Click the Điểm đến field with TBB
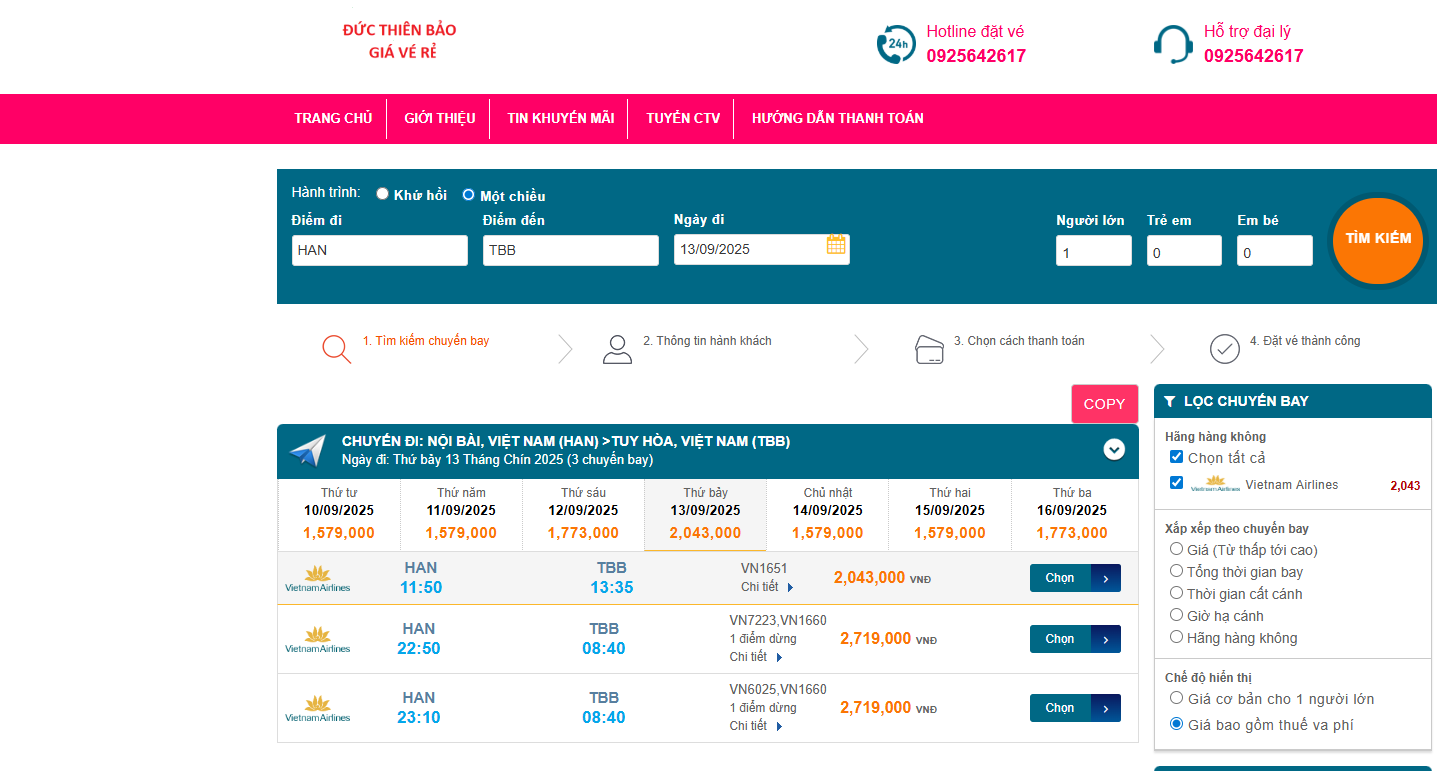Screen dimensions: 1437x771 pos(571,250)
